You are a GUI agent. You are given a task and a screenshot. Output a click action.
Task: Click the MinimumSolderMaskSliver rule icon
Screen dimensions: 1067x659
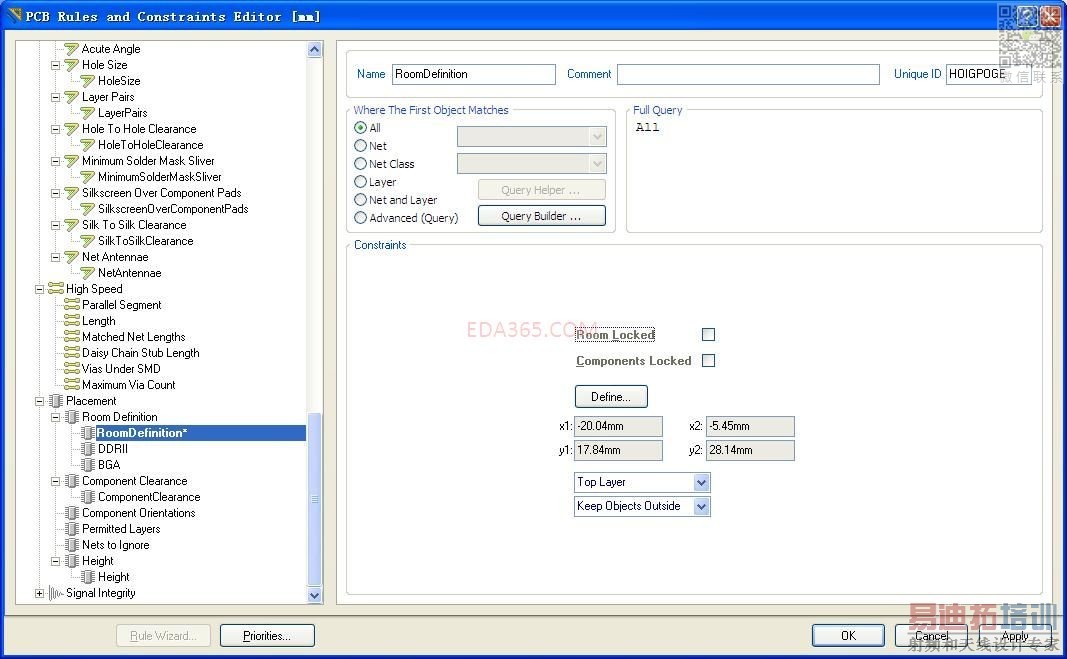point(88,177)
